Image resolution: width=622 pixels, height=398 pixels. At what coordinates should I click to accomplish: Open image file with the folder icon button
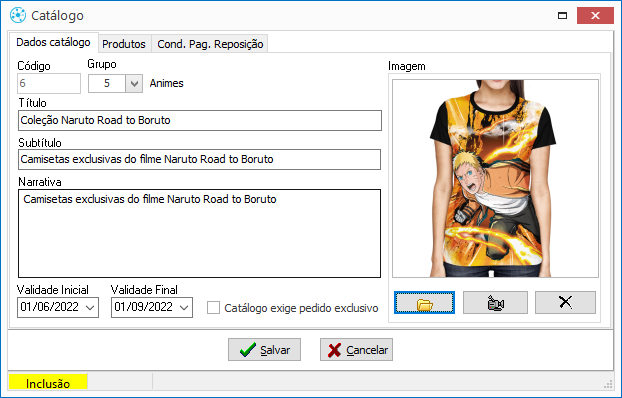pyautogui.click(x=424, y=303)
